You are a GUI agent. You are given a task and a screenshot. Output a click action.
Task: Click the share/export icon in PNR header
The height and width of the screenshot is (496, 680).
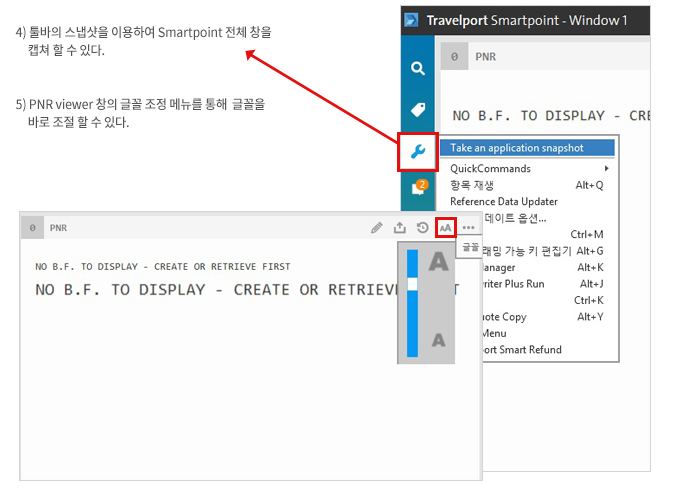tap(399, 228)
